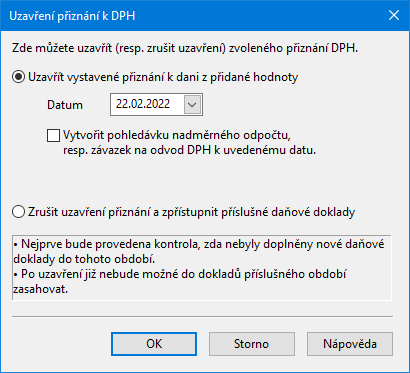Click the month part 02 of the date

[x=133, y=104]
